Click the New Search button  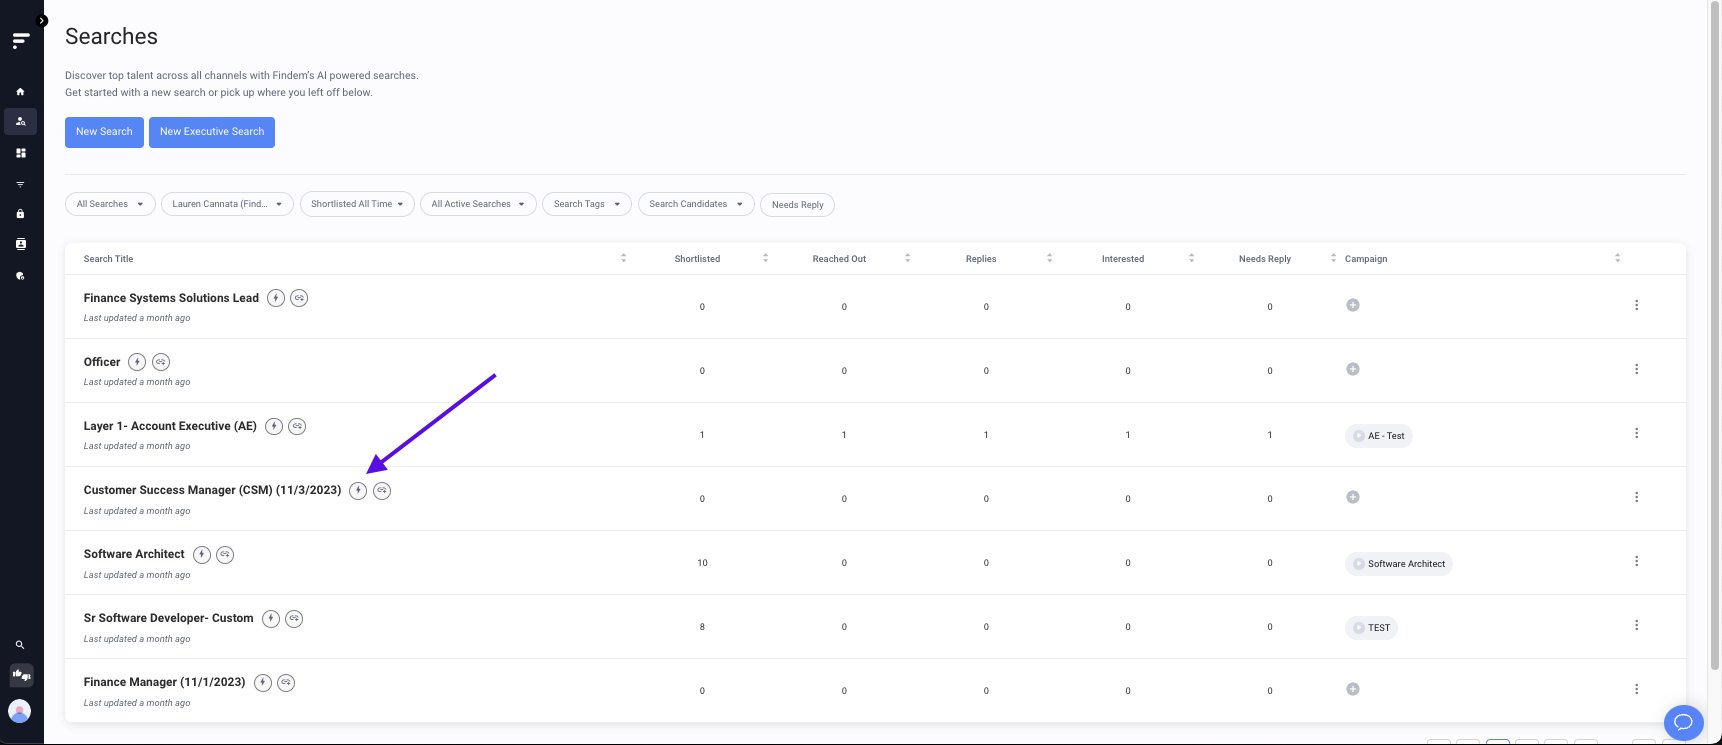(x=104, y=132)
